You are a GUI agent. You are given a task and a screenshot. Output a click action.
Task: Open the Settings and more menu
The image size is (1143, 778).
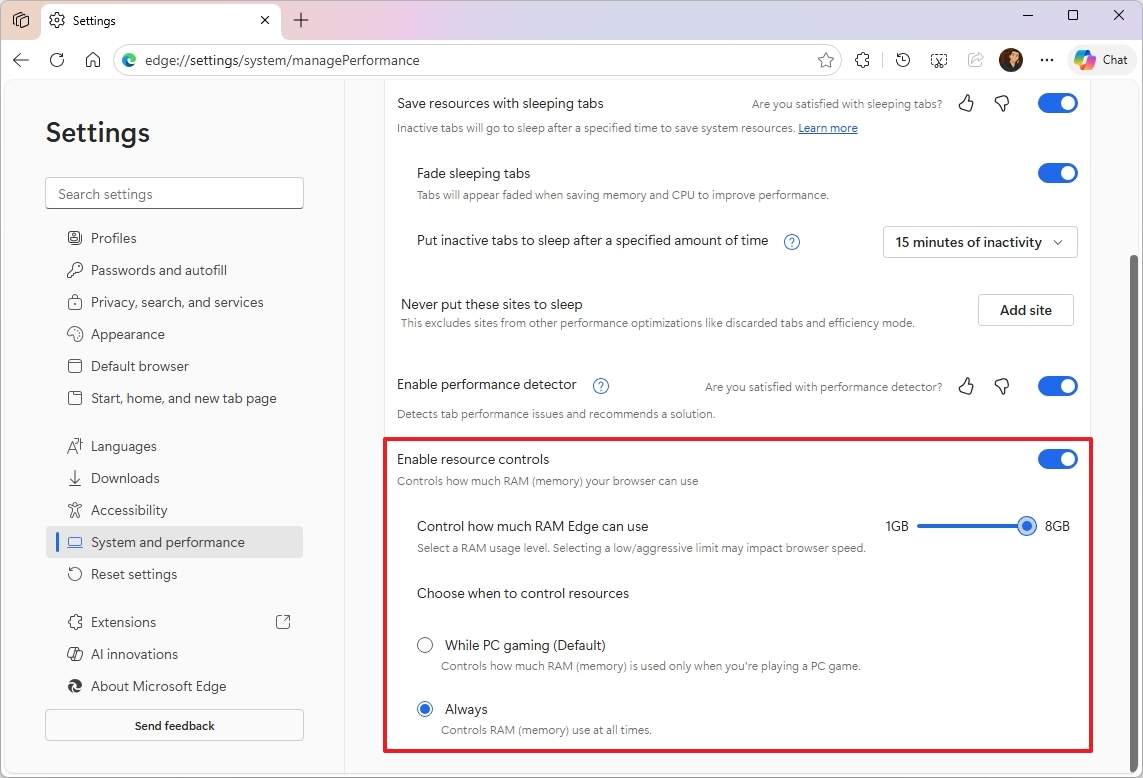[1046, 60]
